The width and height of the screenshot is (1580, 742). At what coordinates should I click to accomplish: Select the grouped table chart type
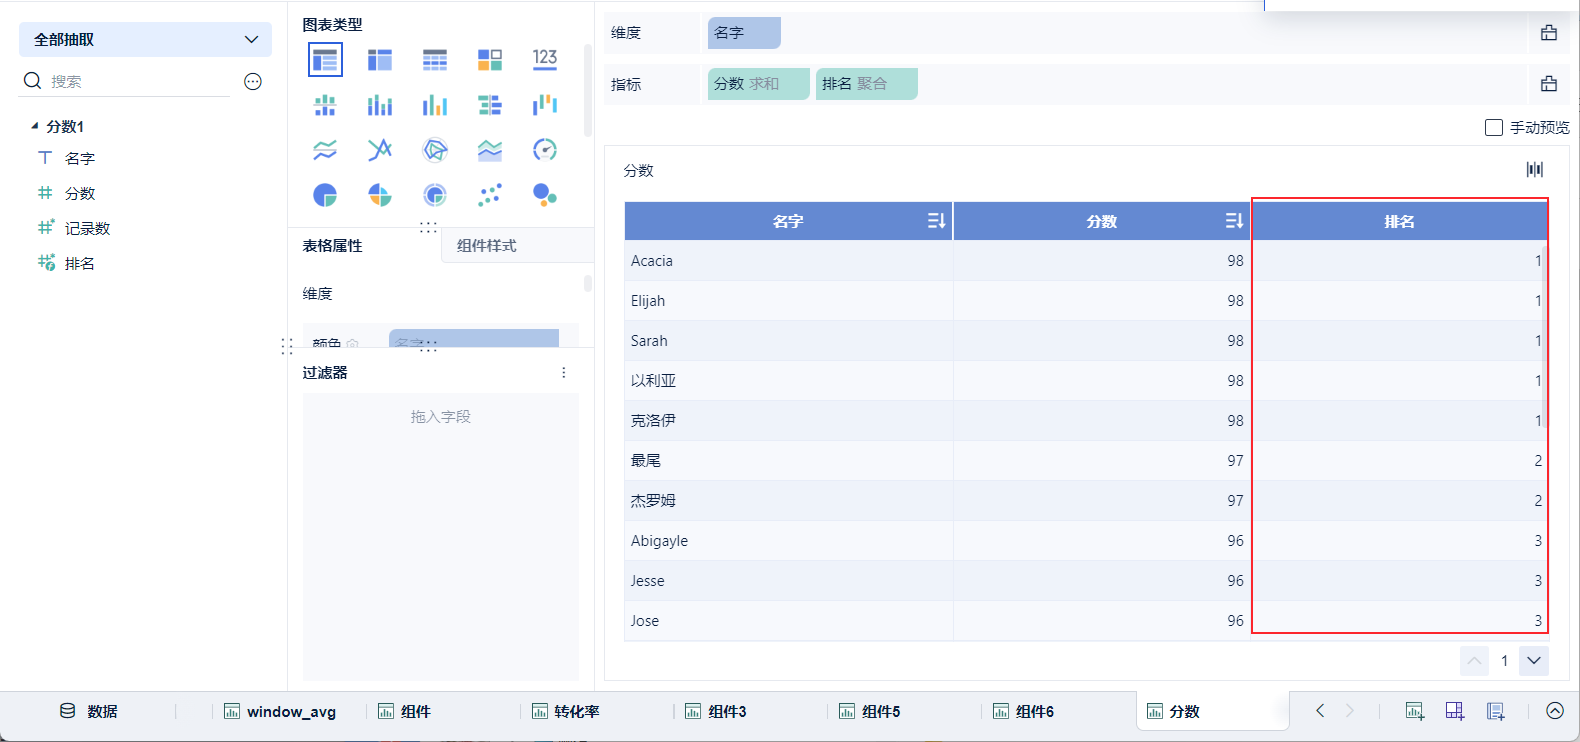tap(325, 60)
